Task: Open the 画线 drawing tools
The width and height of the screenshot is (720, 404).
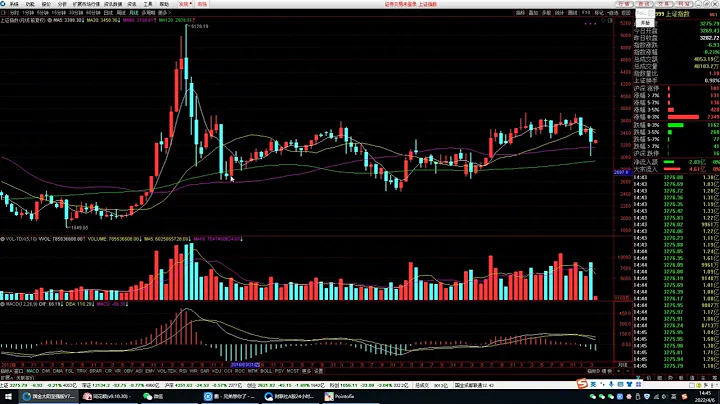Action: (x=573, y=13)
